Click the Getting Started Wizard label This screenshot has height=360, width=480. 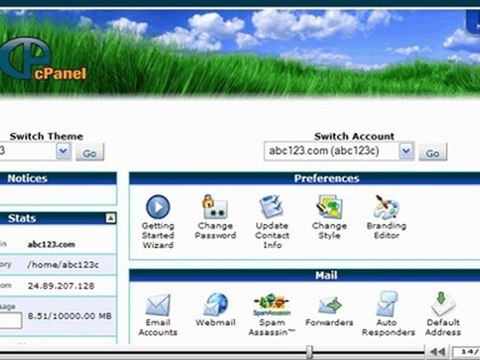(158, 235)
